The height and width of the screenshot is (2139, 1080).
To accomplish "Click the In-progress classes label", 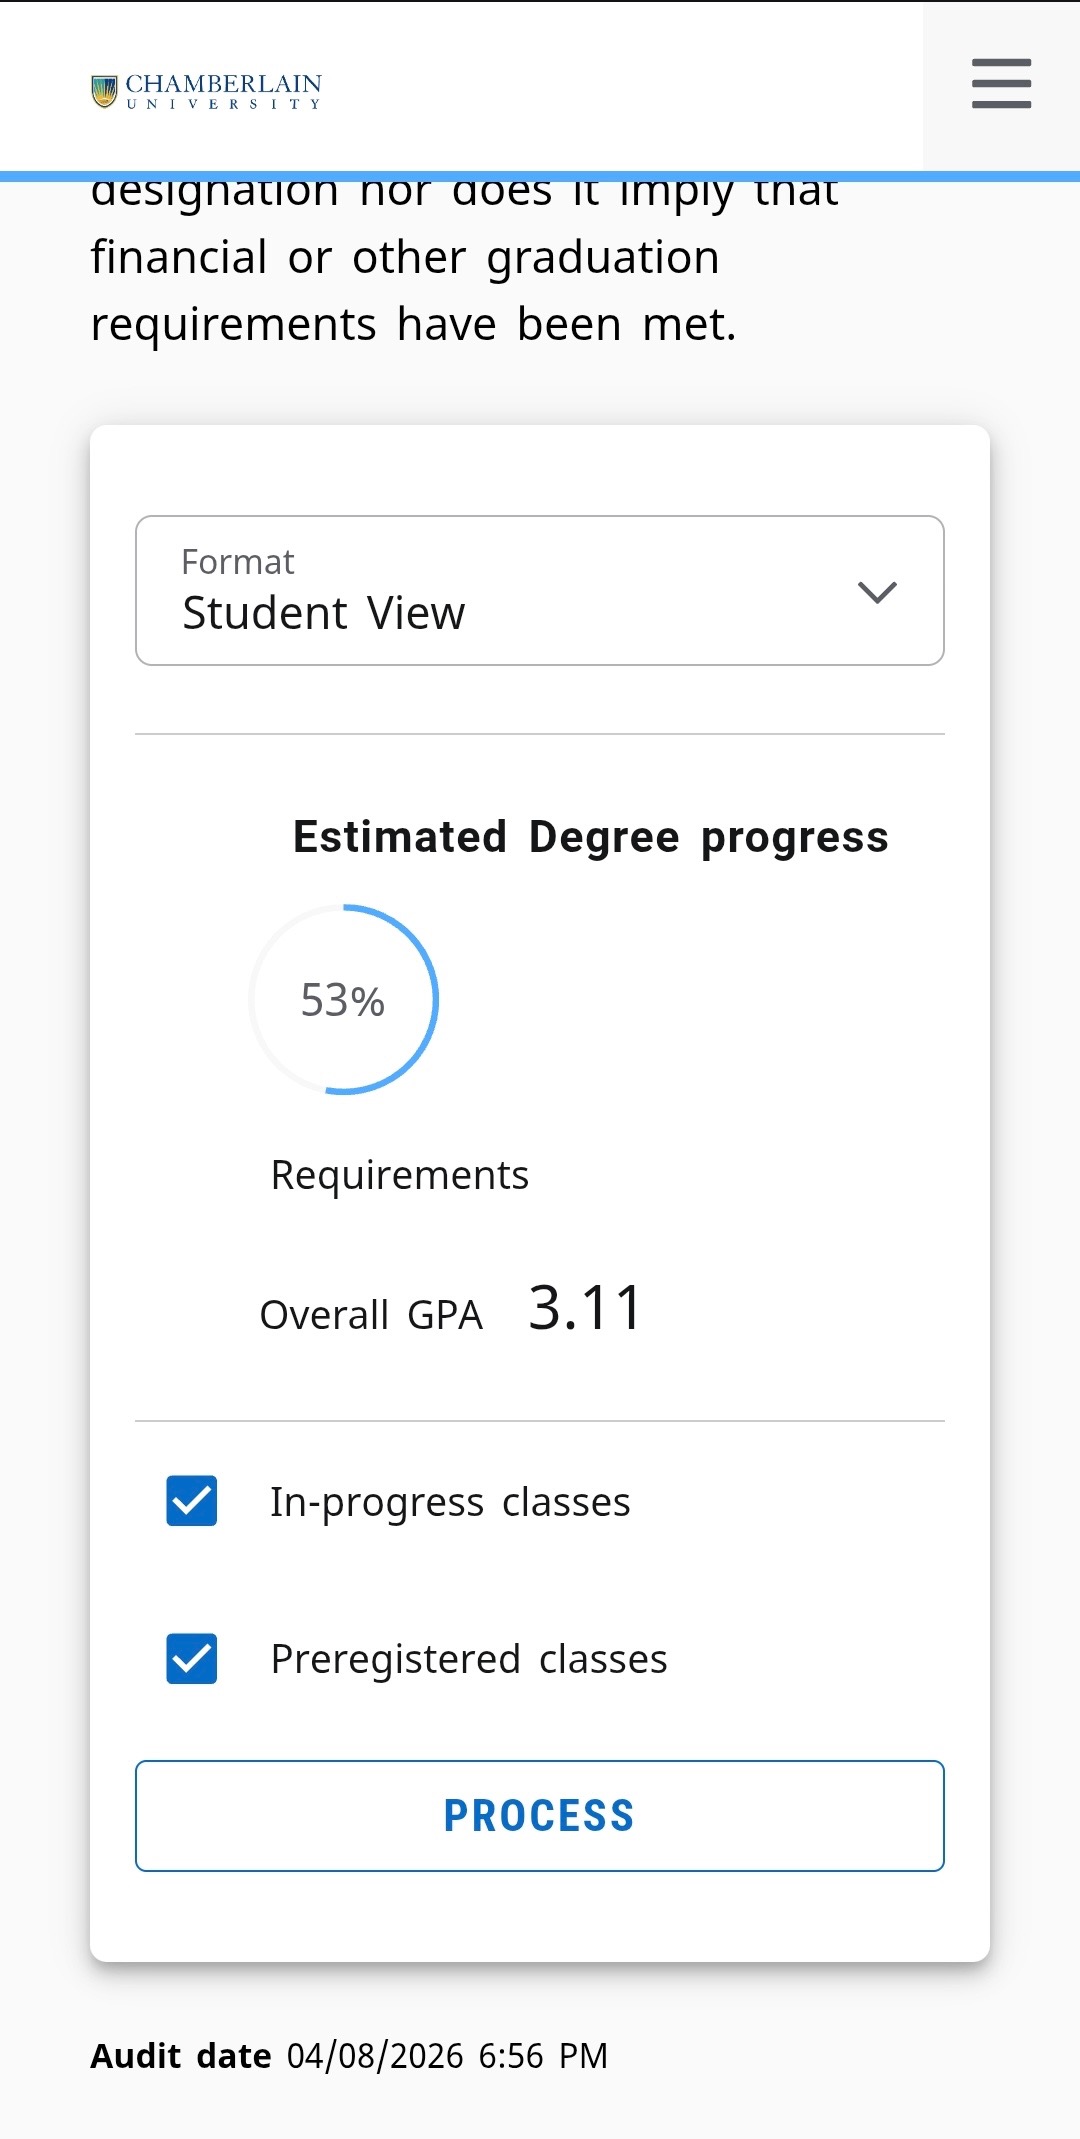I will click(450, 1502).
